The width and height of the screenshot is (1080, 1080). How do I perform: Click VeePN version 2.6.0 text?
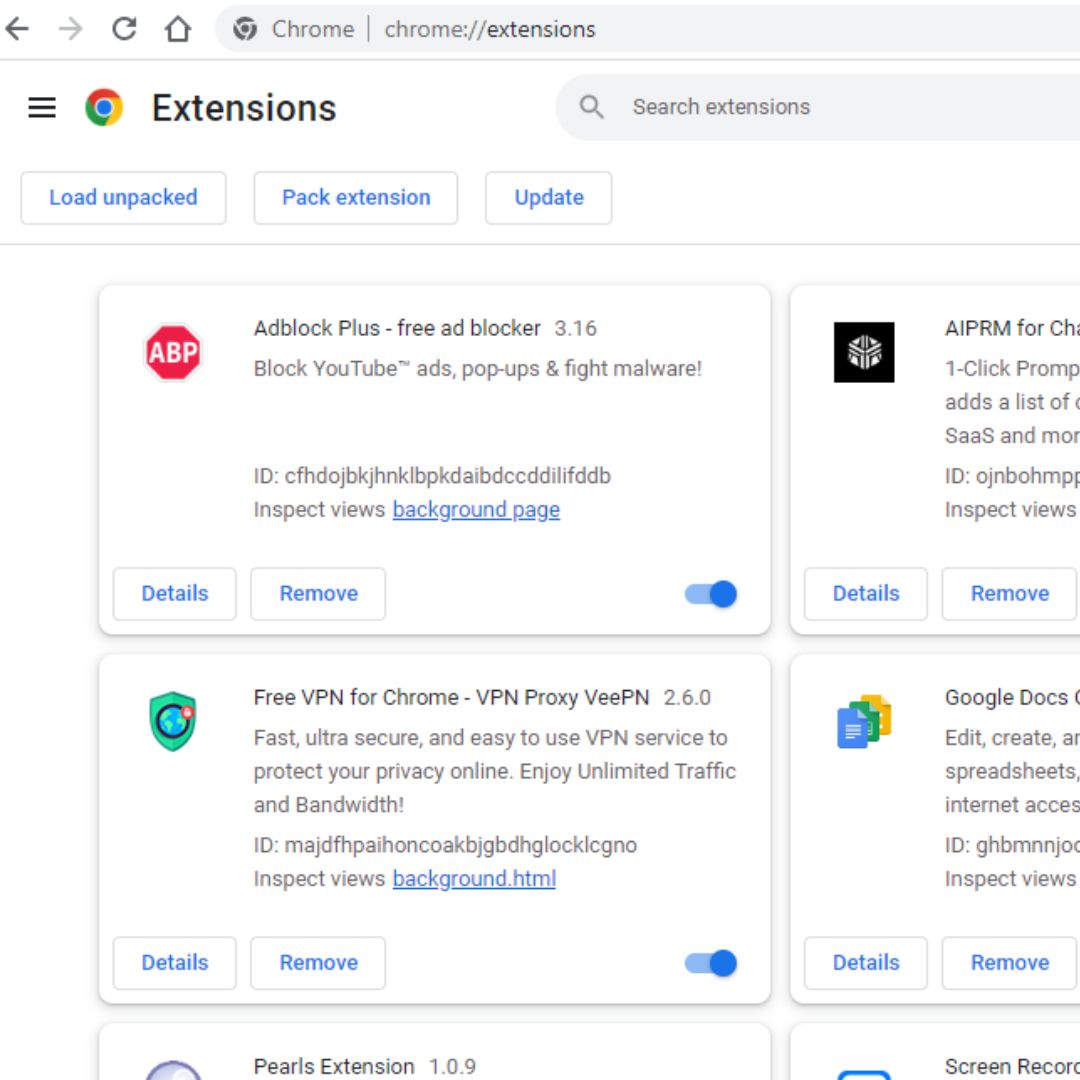point(687,698)
